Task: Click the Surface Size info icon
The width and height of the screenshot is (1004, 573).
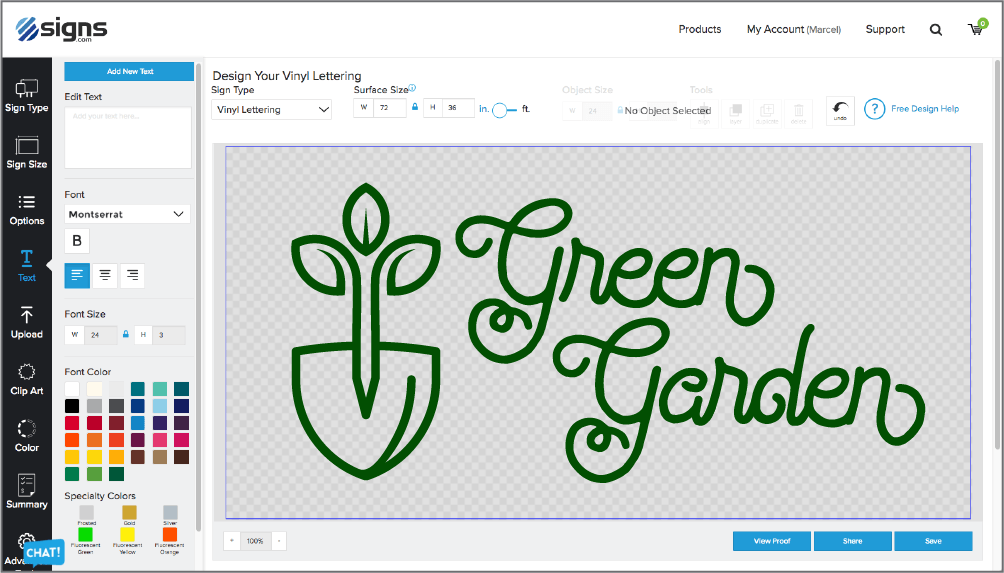Action: [x=412, y=88]
